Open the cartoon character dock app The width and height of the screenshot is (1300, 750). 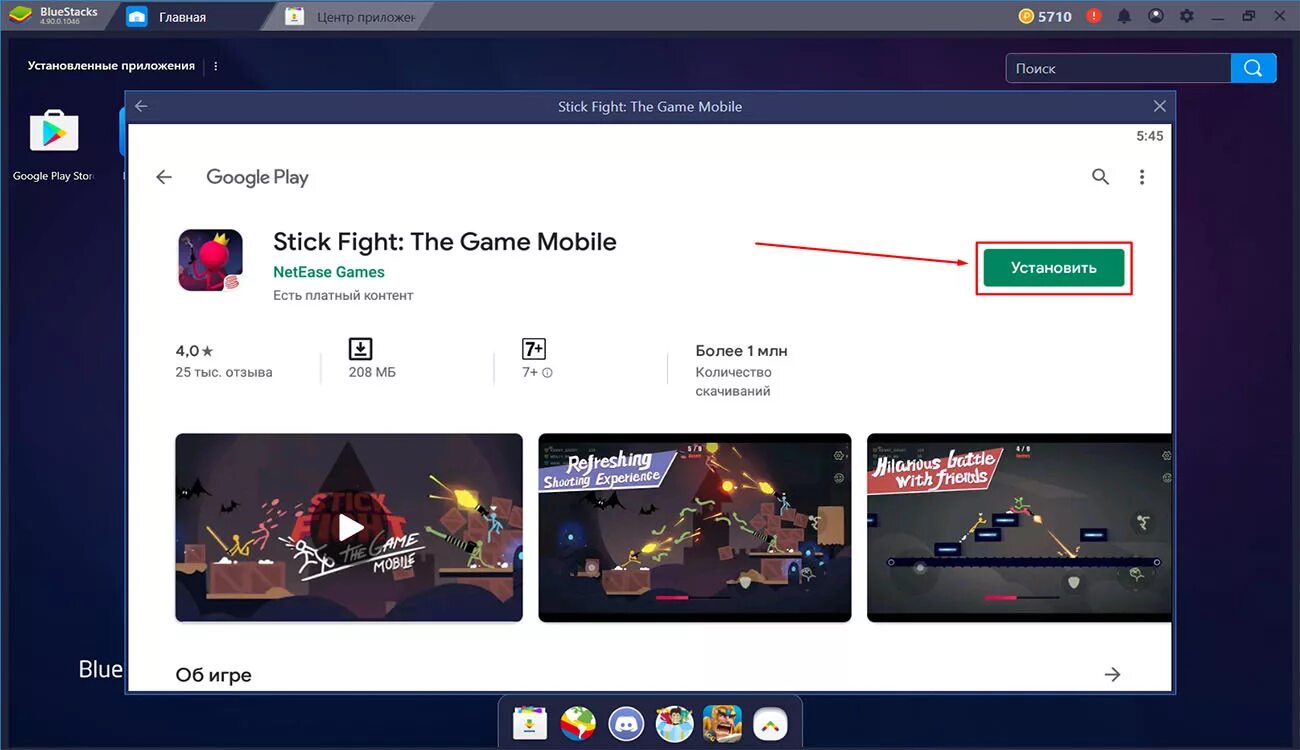click(x=674, y=722)
